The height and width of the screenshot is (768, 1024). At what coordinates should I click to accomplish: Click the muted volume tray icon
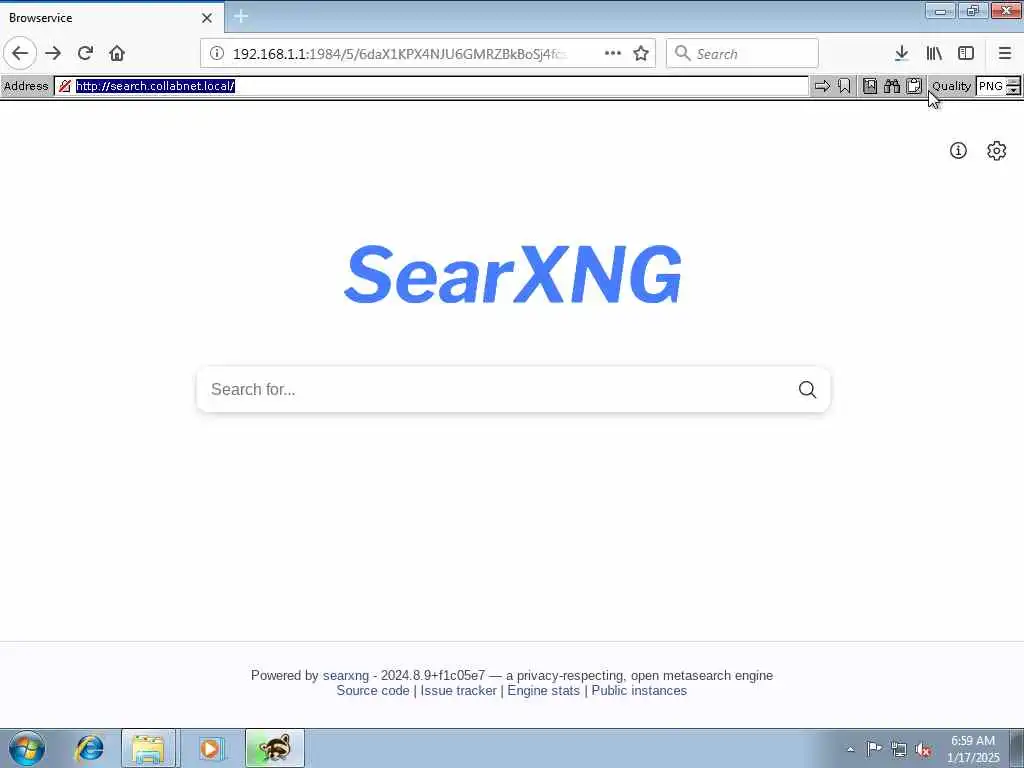pyautogui.click(x=923, y=749)
